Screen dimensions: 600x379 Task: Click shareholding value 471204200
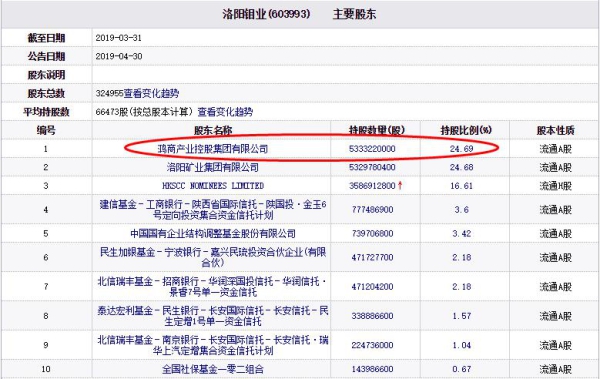372,287
